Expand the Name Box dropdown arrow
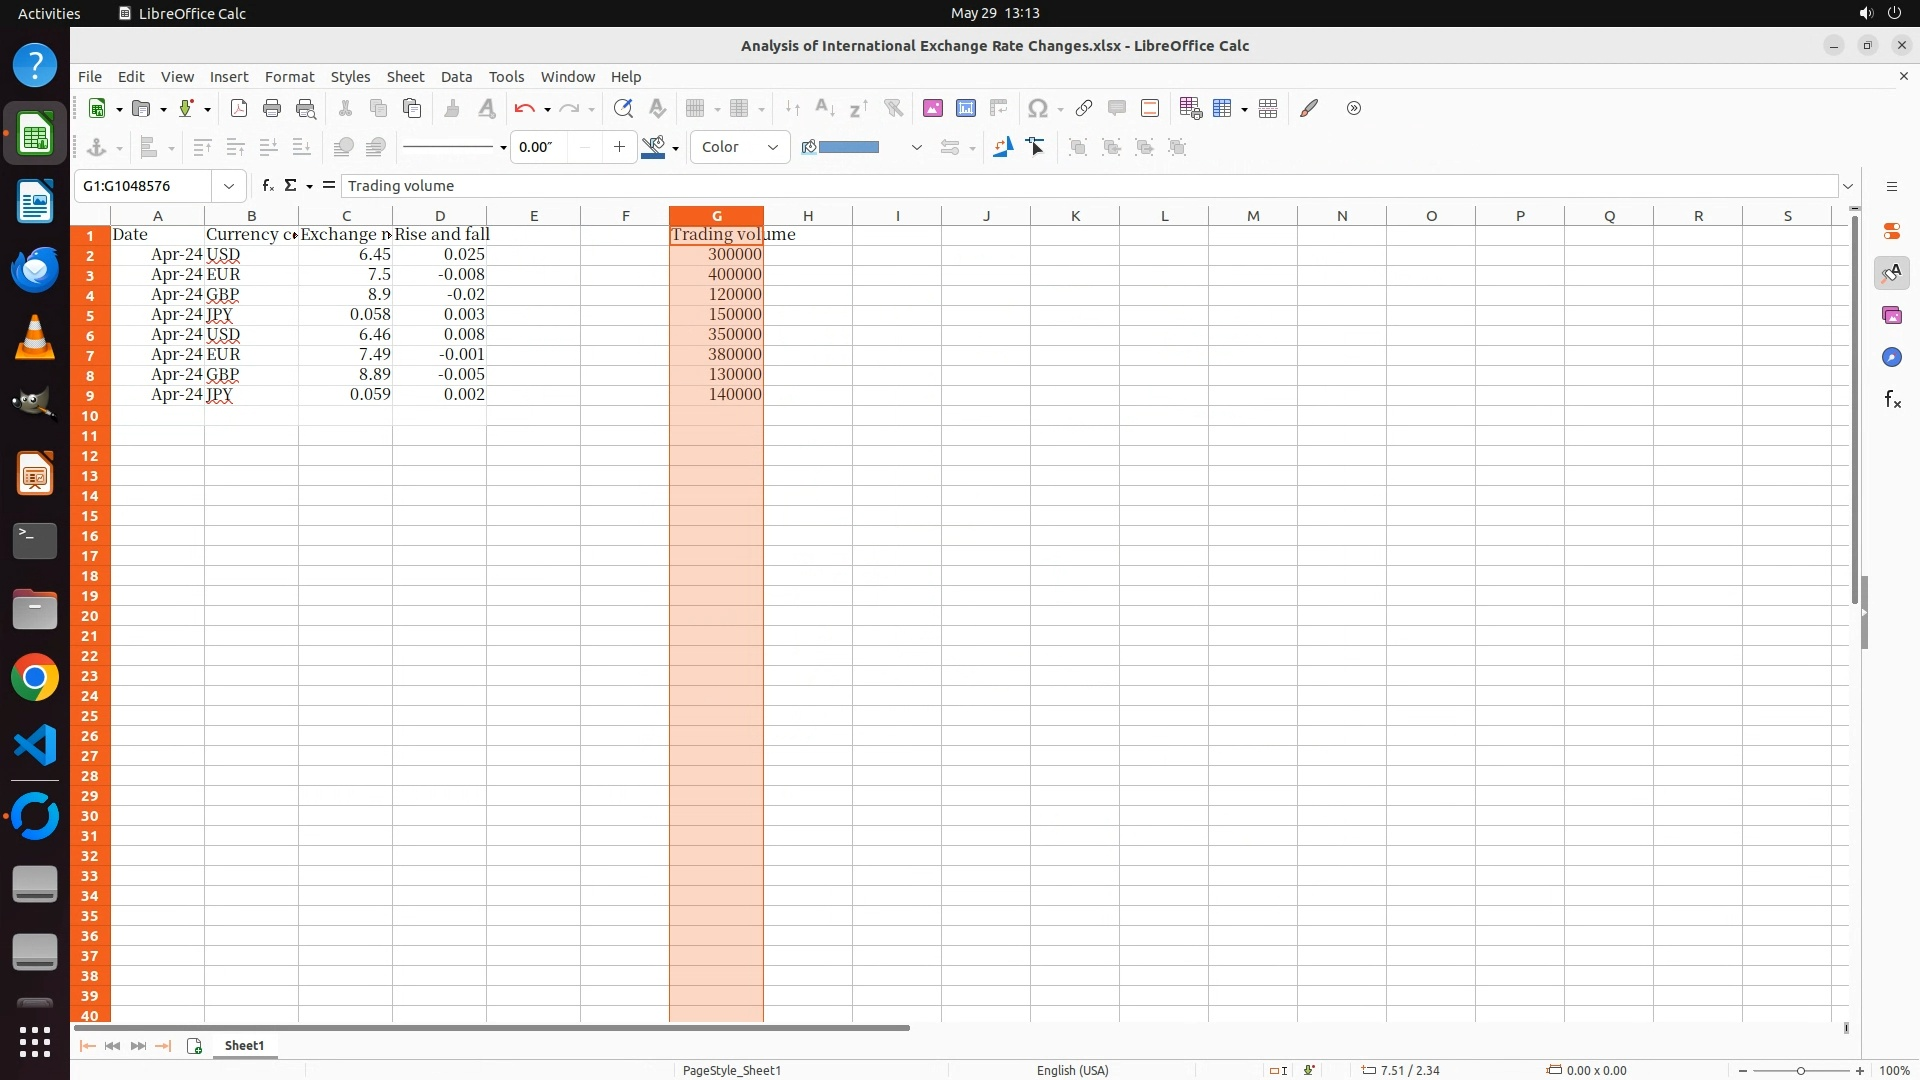 tap(229, 186)
